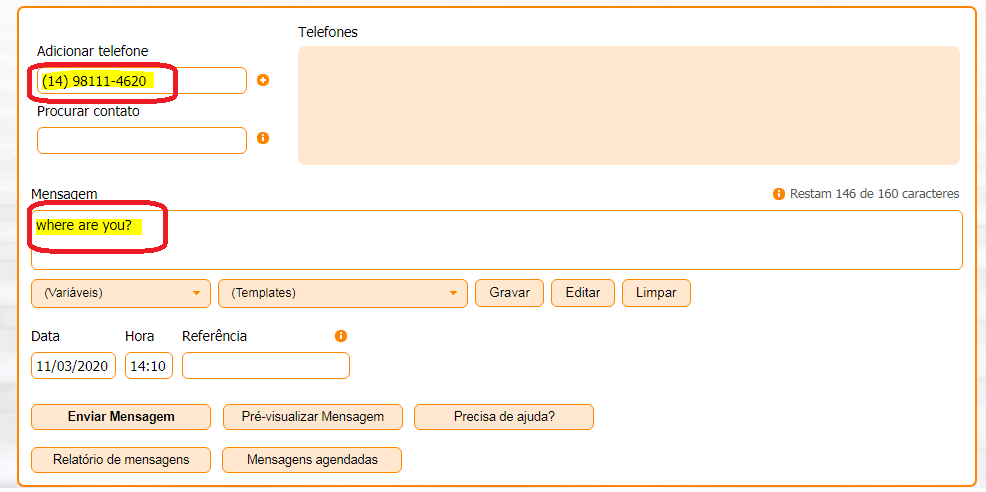986x492 pixels.
Task: Select the Data field showing 11/03/2020
Action: coord(74,366)
